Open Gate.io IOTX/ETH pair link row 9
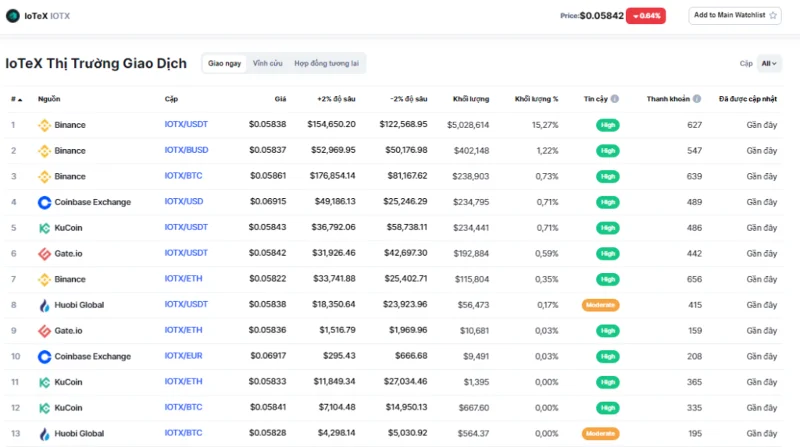The width and height of the screenshot is (800, 447). click(183, 330)
